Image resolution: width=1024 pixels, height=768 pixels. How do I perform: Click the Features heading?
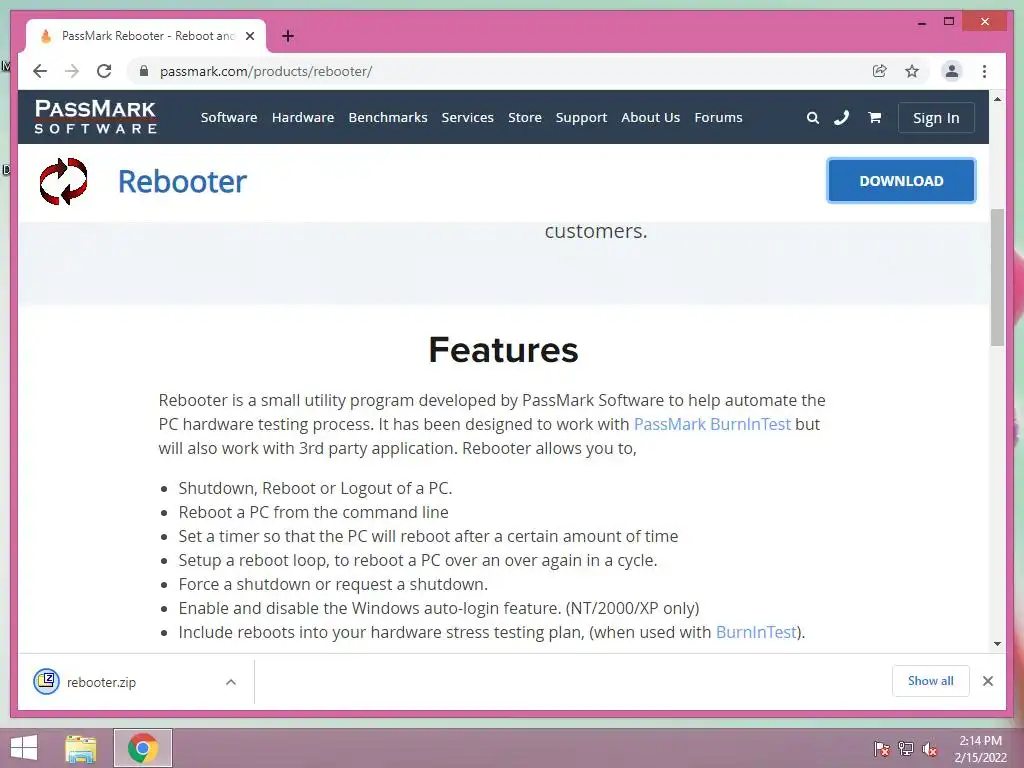[504, 349]
